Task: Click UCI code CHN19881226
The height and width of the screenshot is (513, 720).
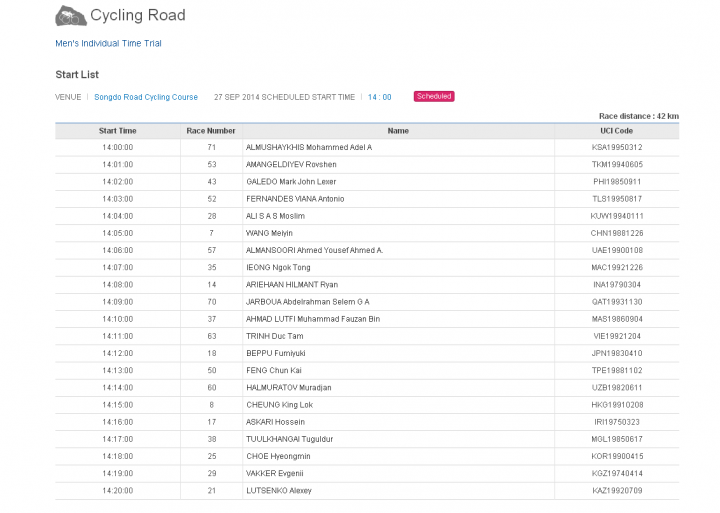Action: coord(617,233)
